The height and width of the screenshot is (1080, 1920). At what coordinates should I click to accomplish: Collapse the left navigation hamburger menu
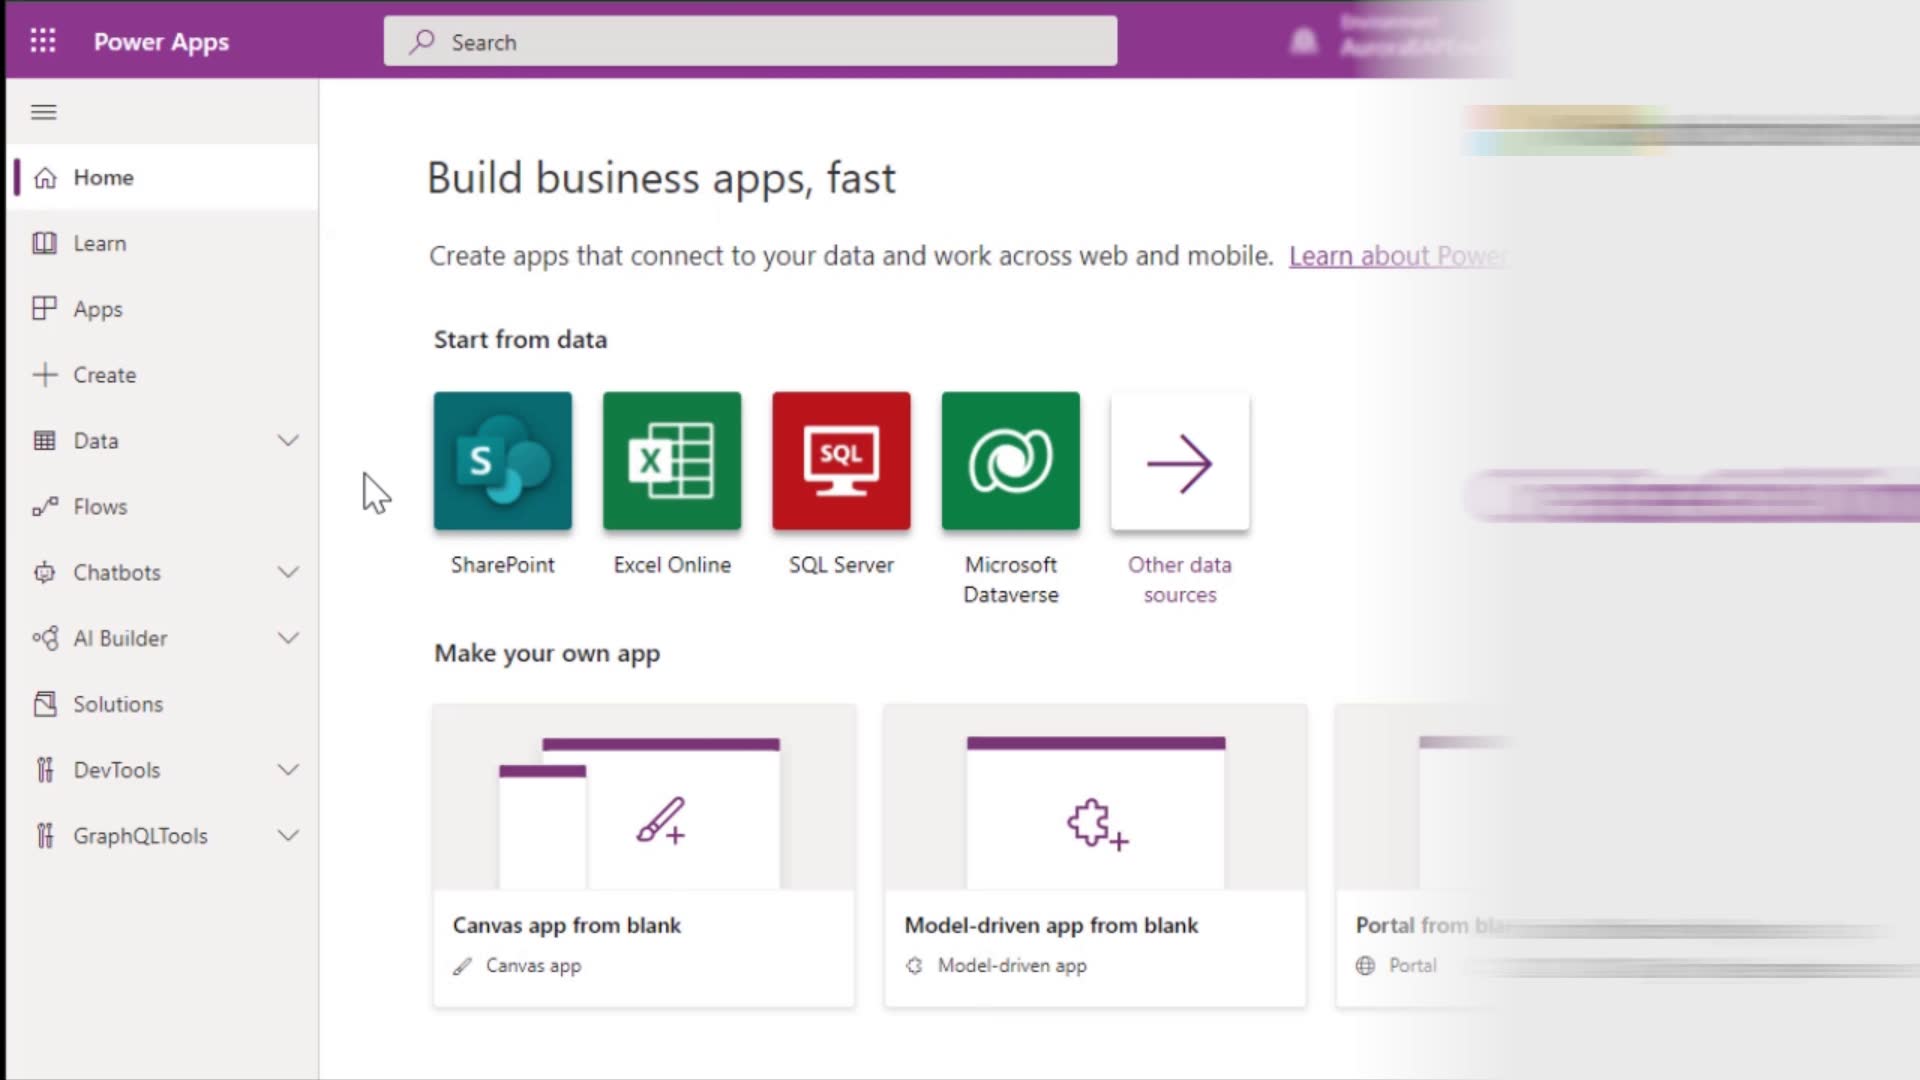(43, 112)
